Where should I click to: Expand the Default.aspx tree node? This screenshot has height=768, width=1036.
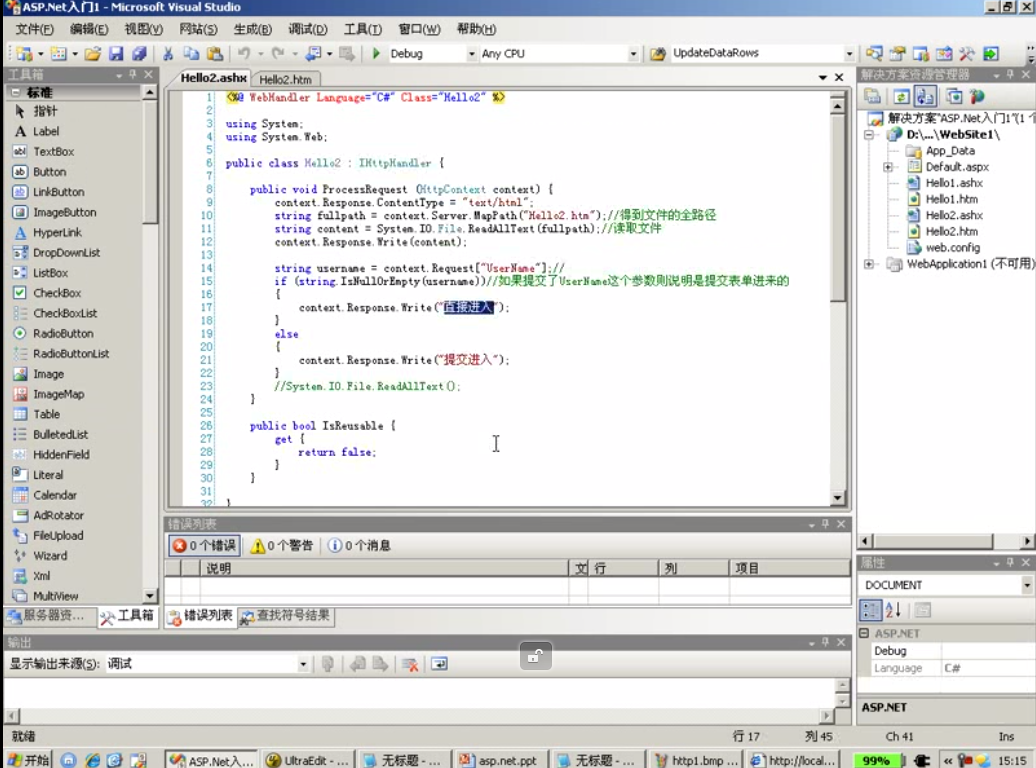point(888,167)
